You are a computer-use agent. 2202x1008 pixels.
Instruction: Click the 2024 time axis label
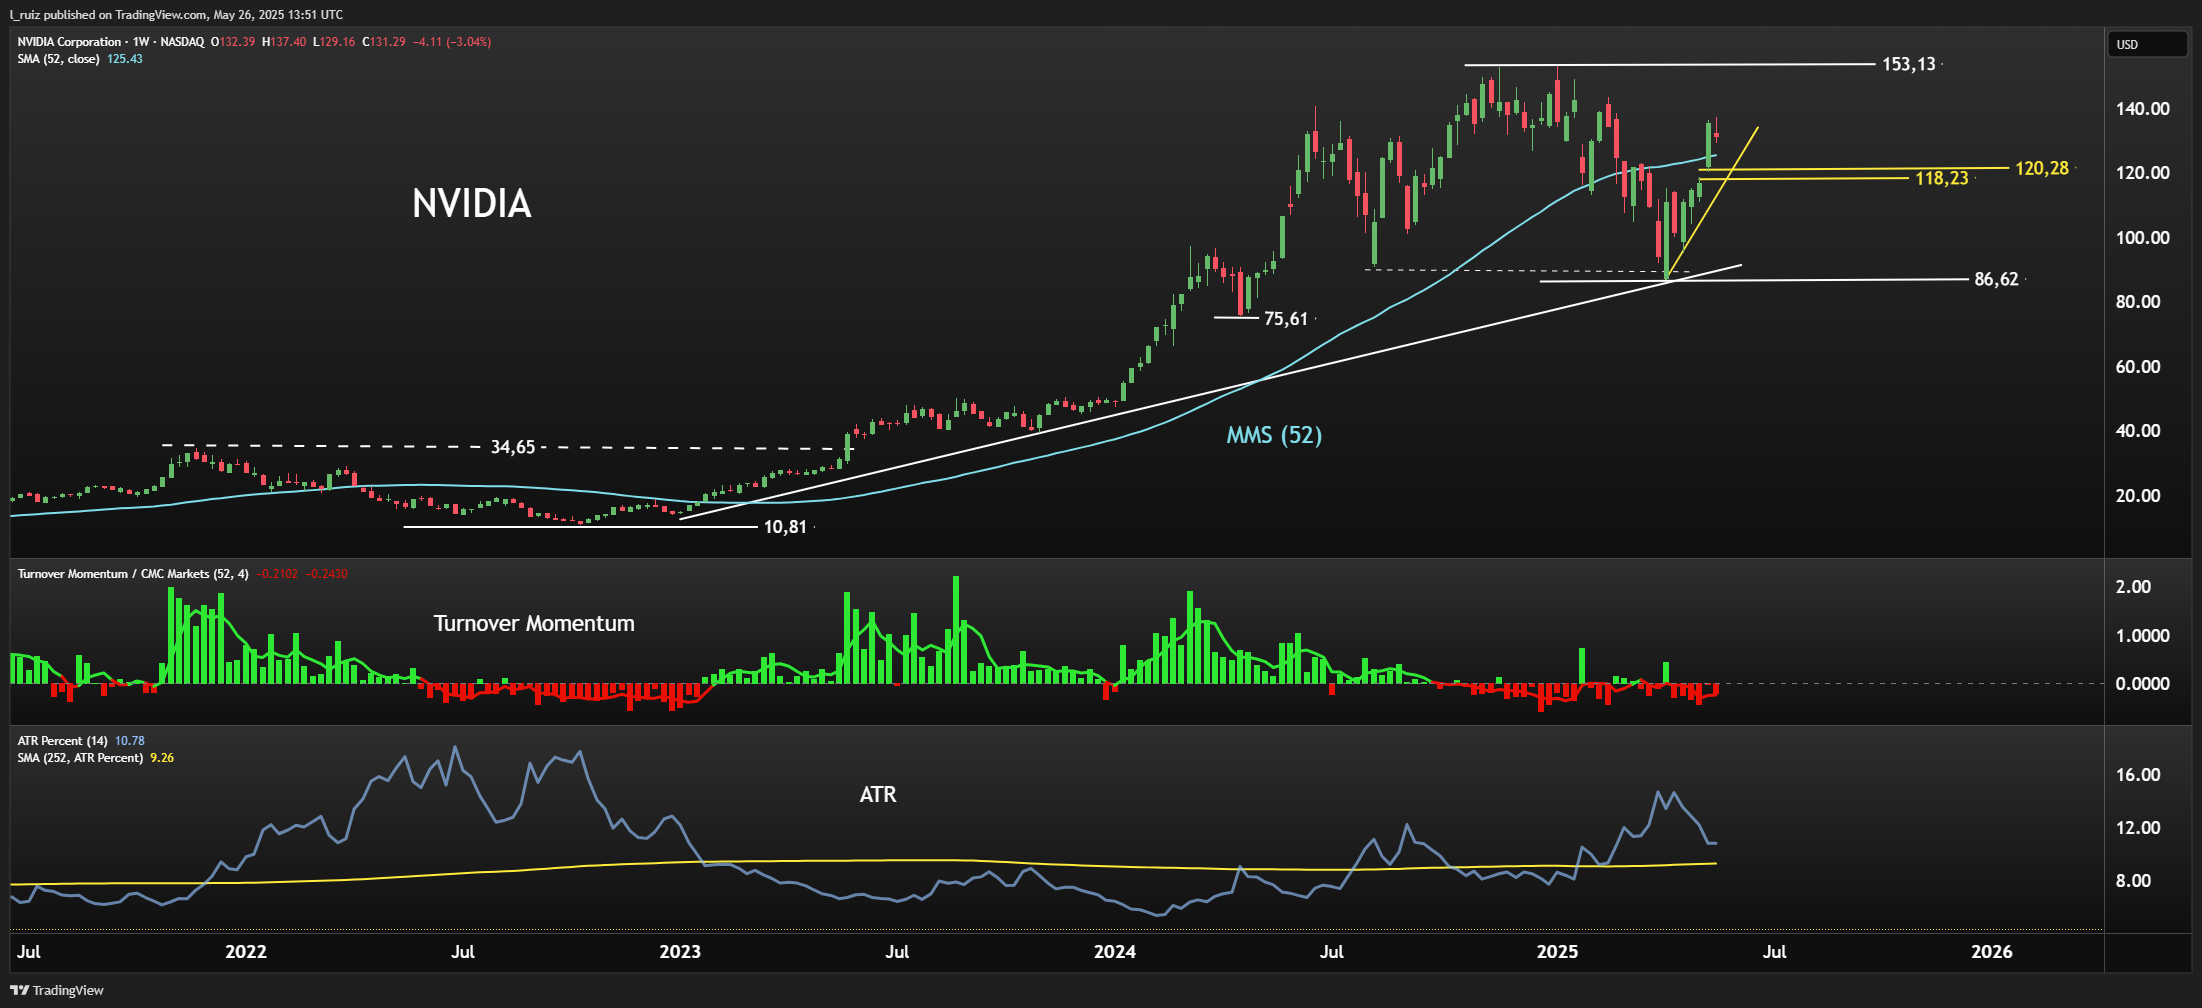coord(1115,952)
